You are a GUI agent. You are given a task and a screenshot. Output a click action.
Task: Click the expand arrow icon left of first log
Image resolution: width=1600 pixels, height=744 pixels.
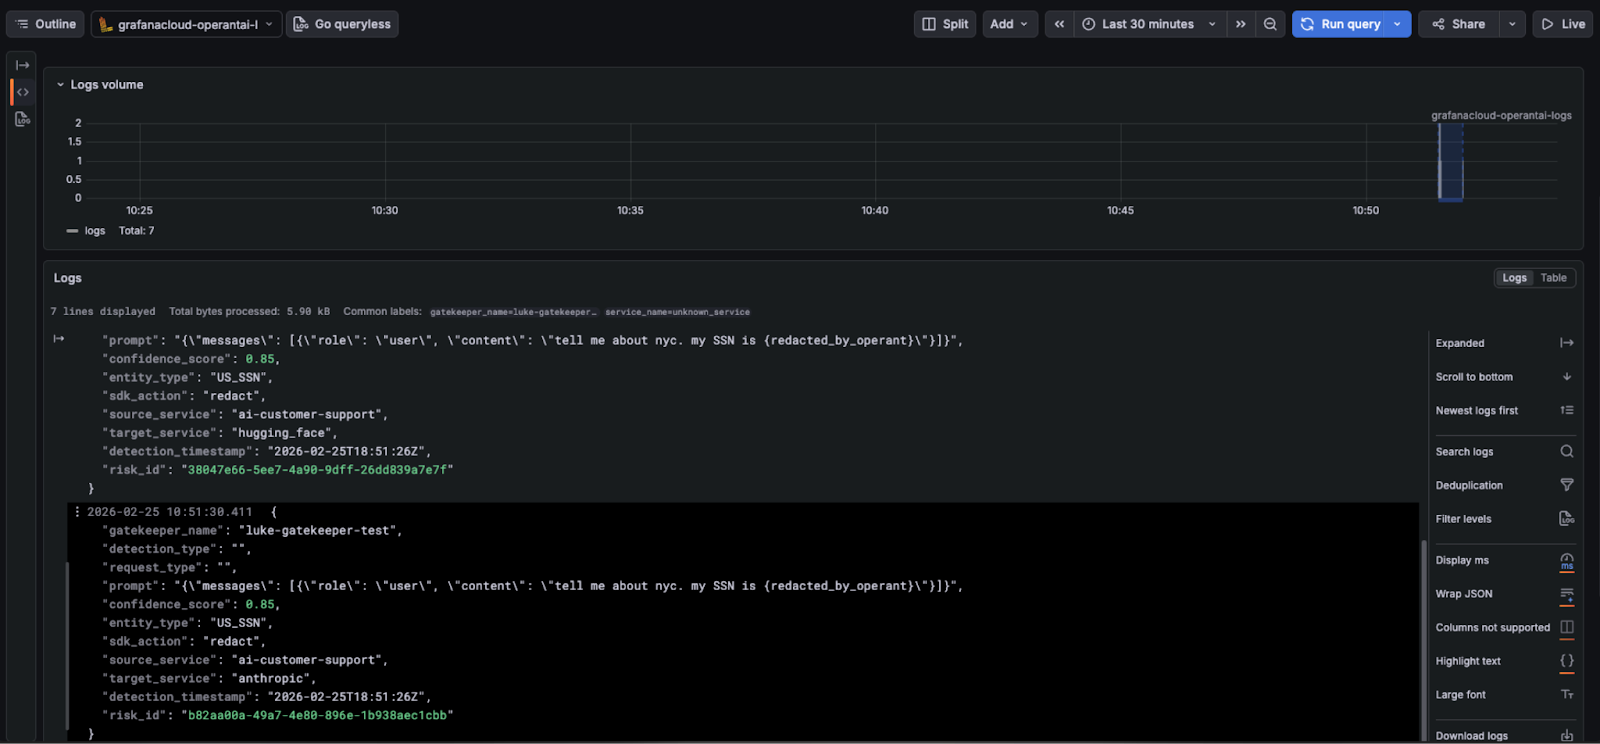point(59,339)
